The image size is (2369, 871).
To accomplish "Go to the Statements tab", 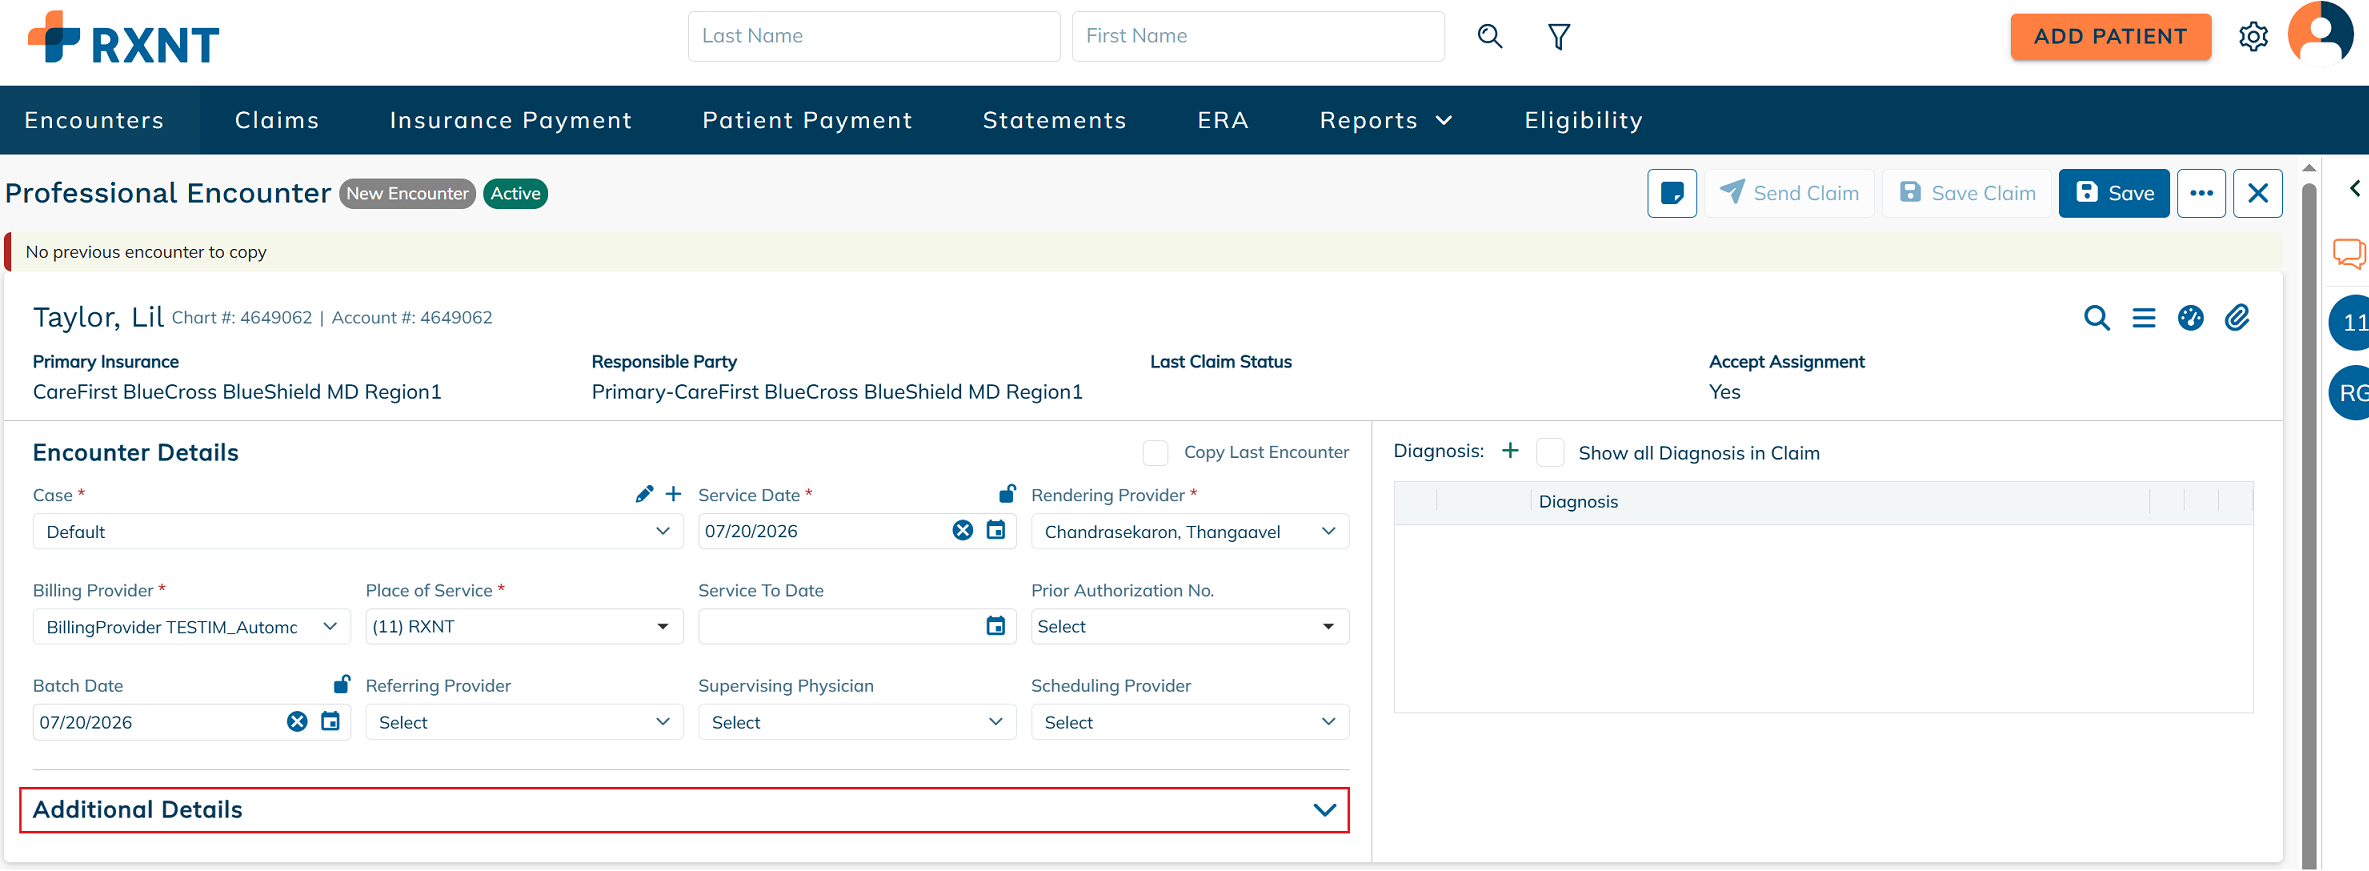I will click(1054, 120).
